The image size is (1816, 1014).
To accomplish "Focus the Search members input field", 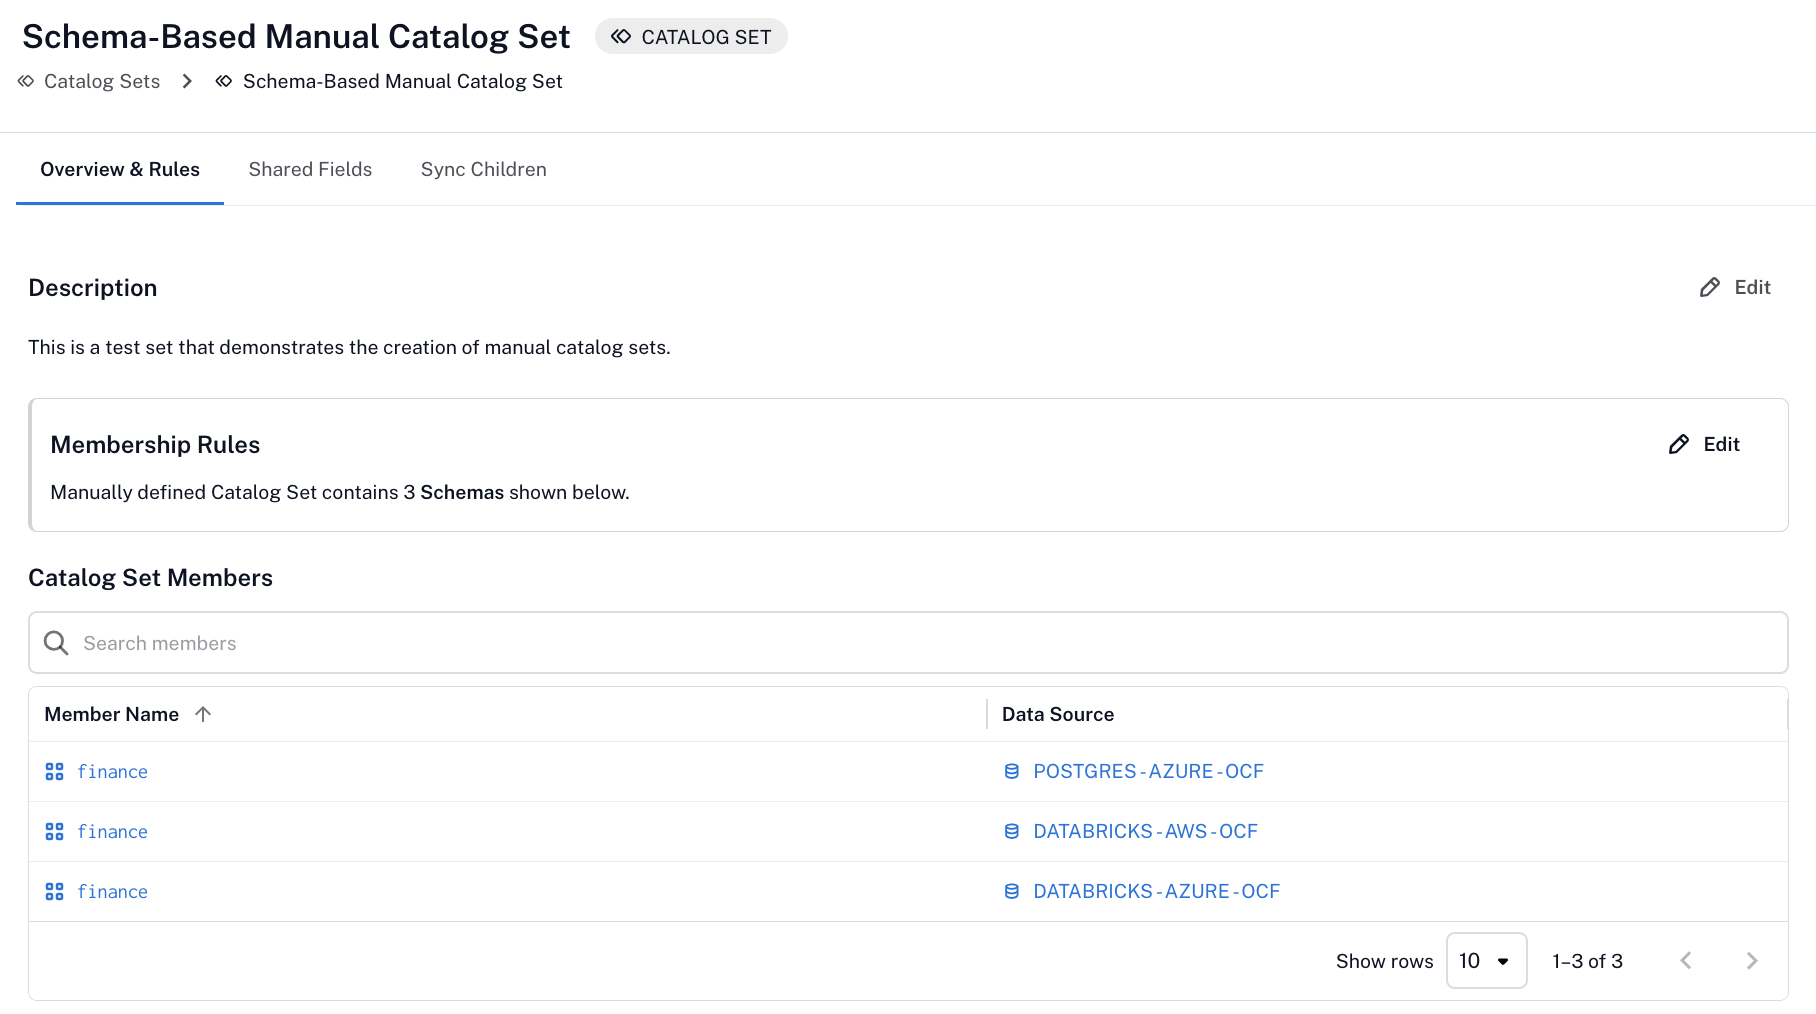I will tap(908, 643).
